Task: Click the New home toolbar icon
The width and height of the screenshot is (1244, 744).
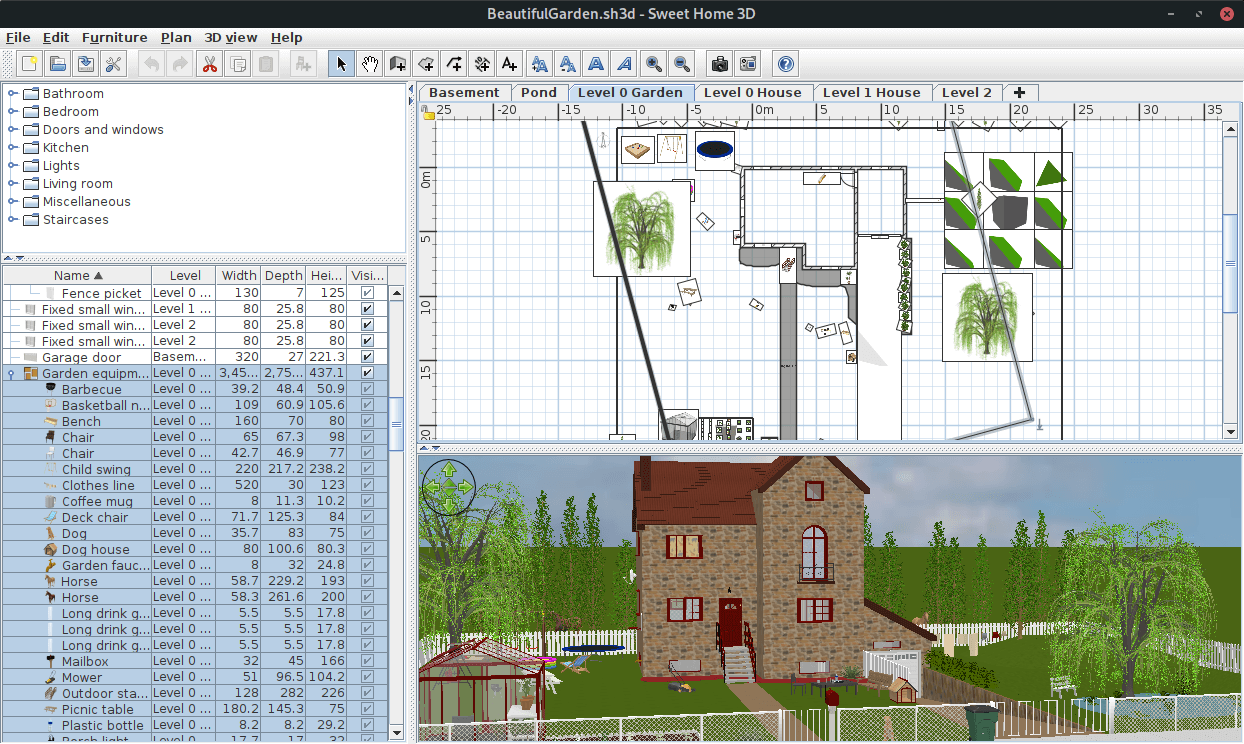Action: (x=30, y=64)
